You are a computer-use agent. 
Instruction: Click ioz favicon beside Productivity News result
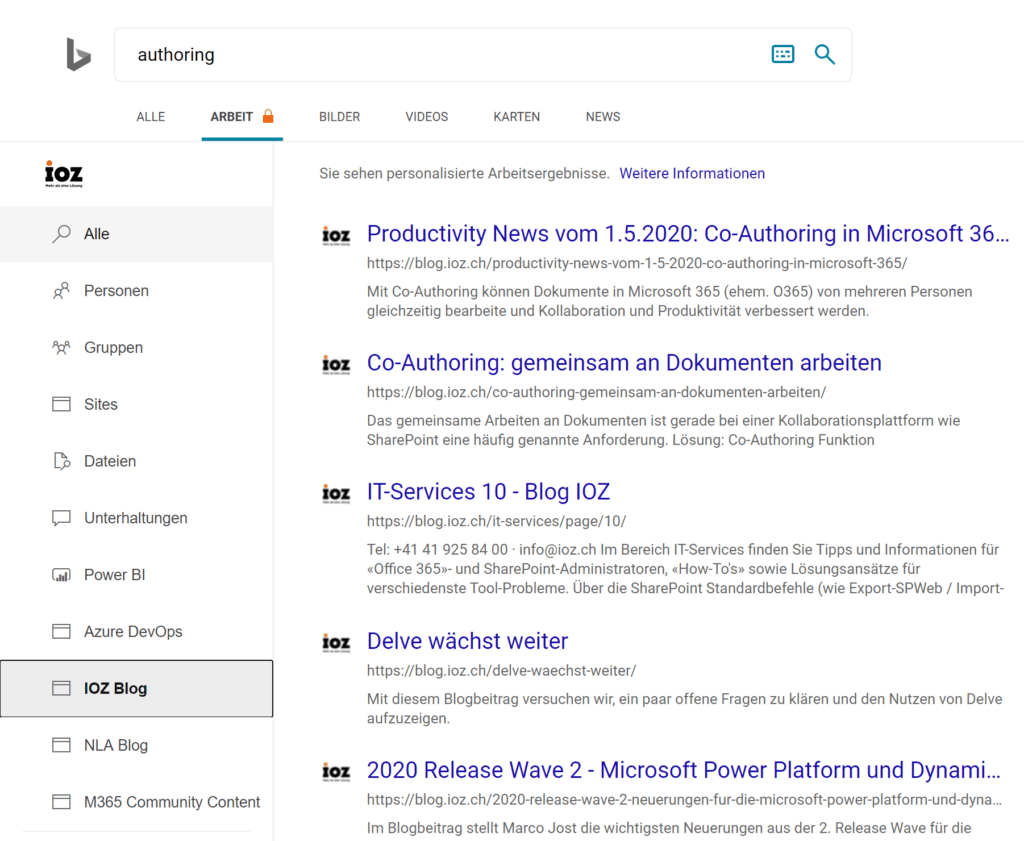[336, 236]
